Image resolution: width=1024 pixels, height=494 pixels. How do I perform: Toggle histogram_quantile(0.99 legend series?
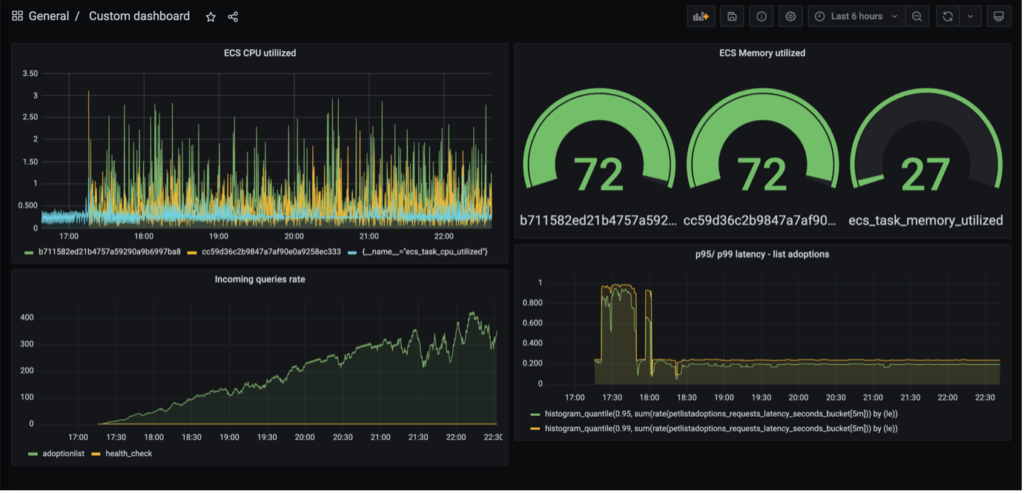721,428
